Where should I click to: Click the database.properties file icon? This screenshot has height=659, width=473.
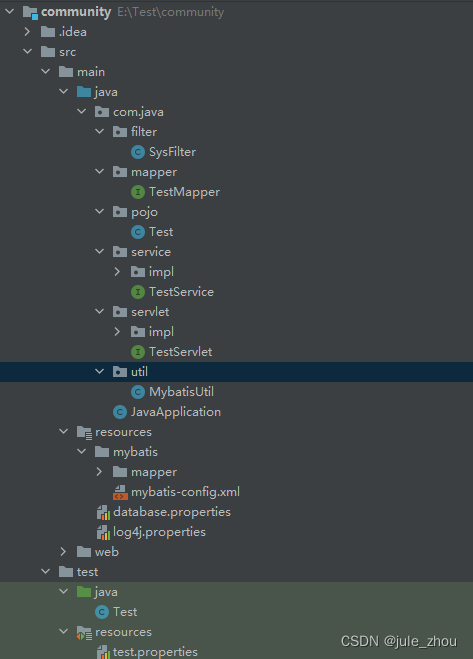[103, 512]
